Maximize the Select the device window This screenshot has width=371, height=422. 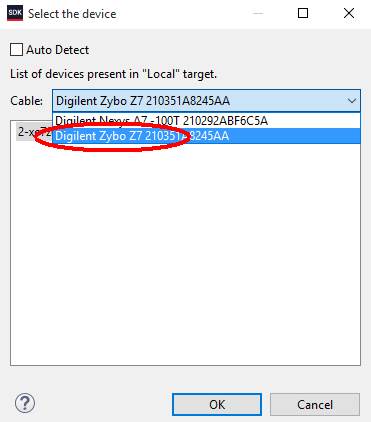[x=303, y=13]
